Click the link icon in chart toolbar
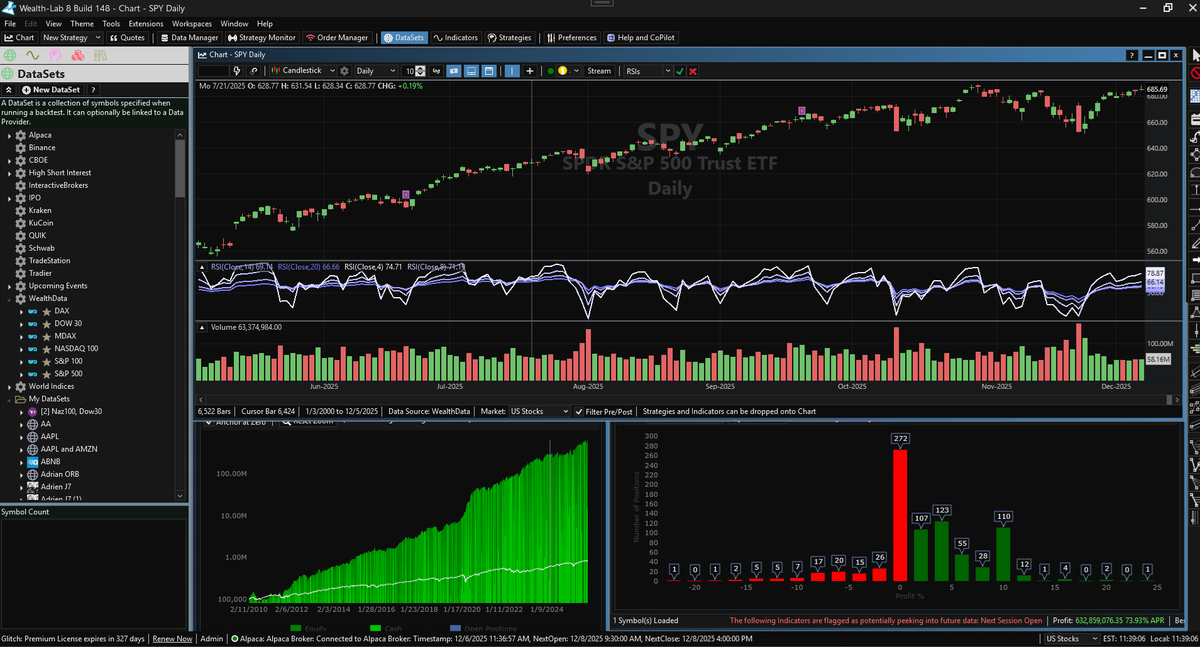The image size is (1200, 647). pyautogui.click(x=254, y=71)
